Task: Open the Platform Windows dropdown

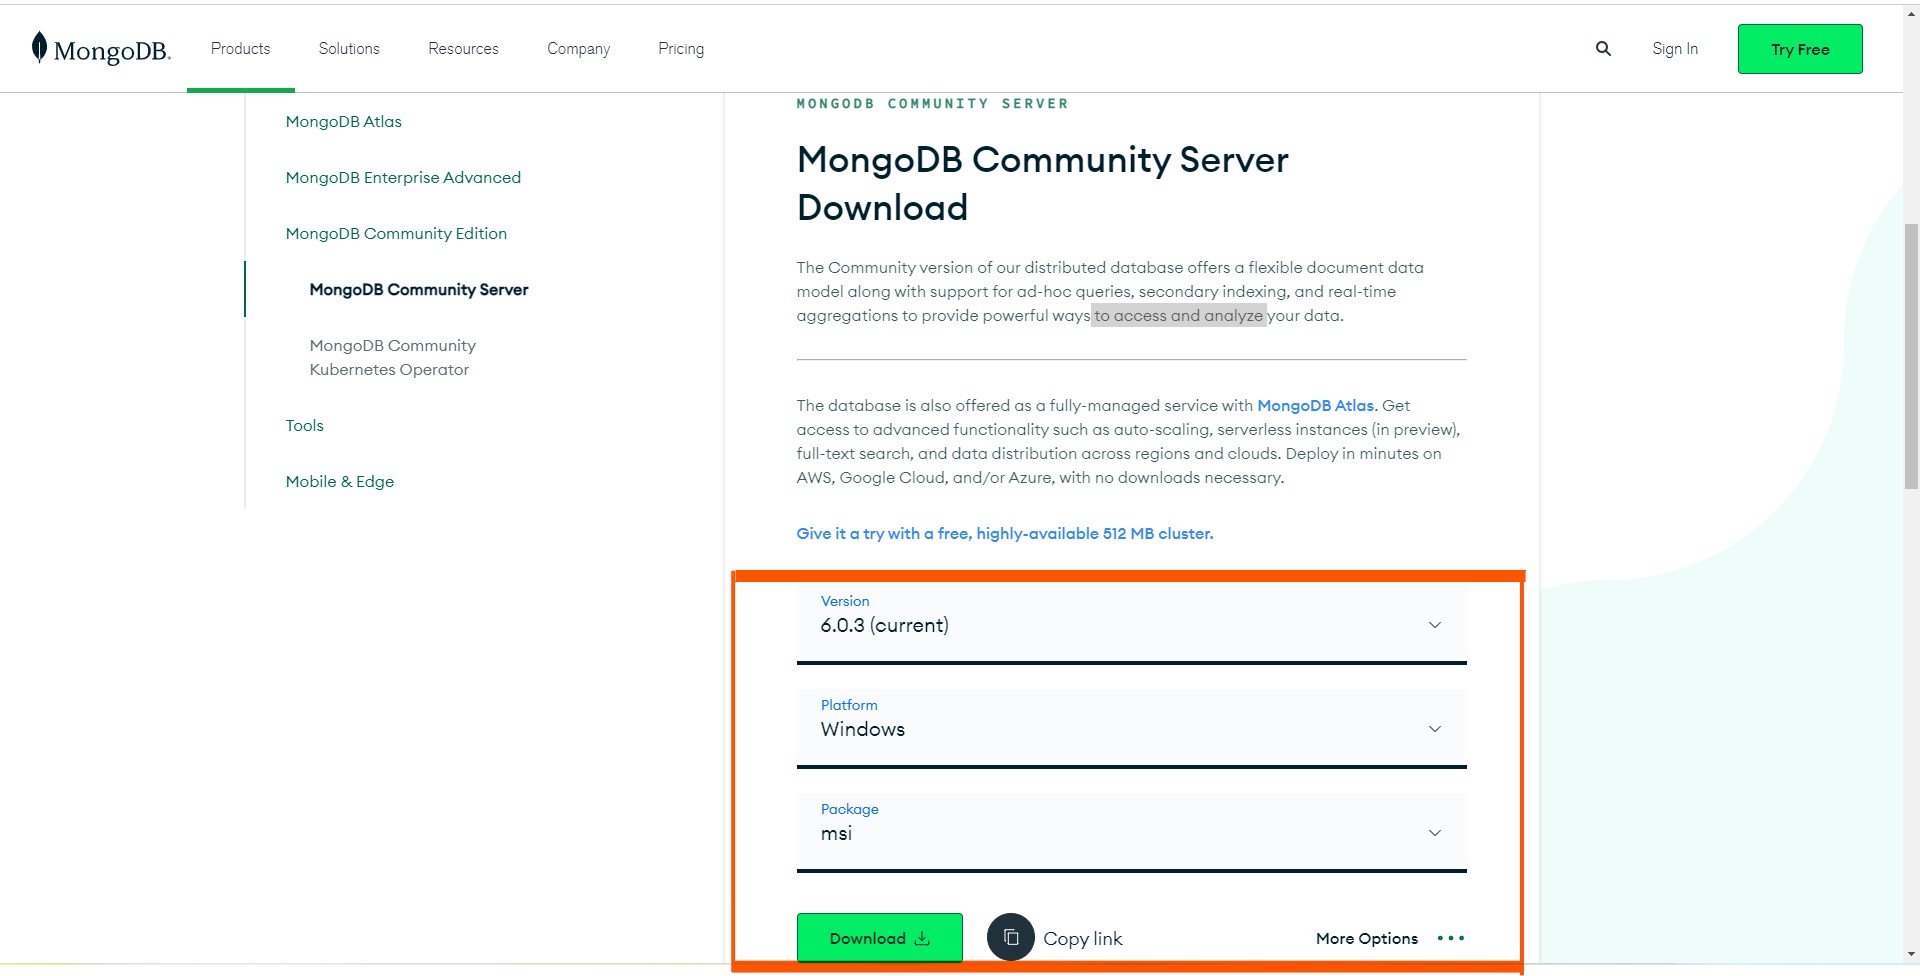Action: coord(1131,728)
